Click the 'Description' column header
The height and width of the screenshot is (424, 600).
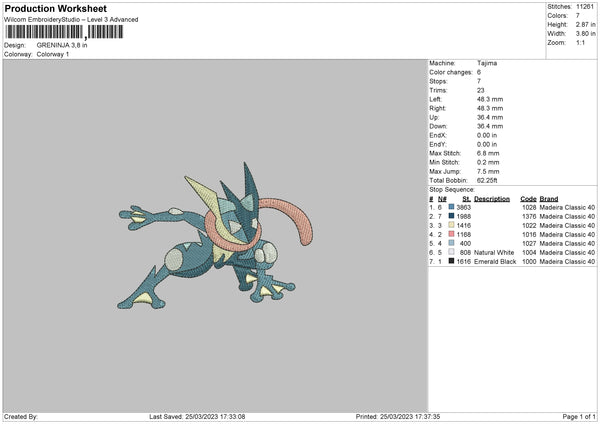(492, 199)
